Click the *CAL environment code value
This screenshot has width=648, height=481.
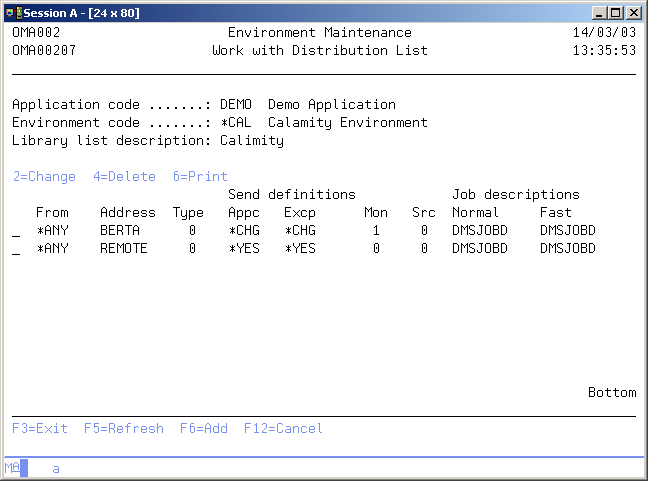click(236, 122)
